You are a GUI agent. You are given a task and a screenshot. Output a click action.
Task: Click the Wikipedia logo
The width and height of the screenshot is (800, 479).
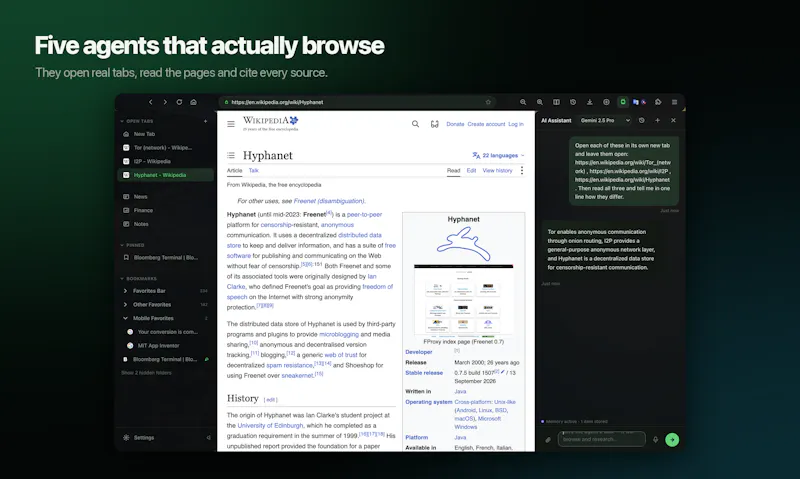pos(270,123)
